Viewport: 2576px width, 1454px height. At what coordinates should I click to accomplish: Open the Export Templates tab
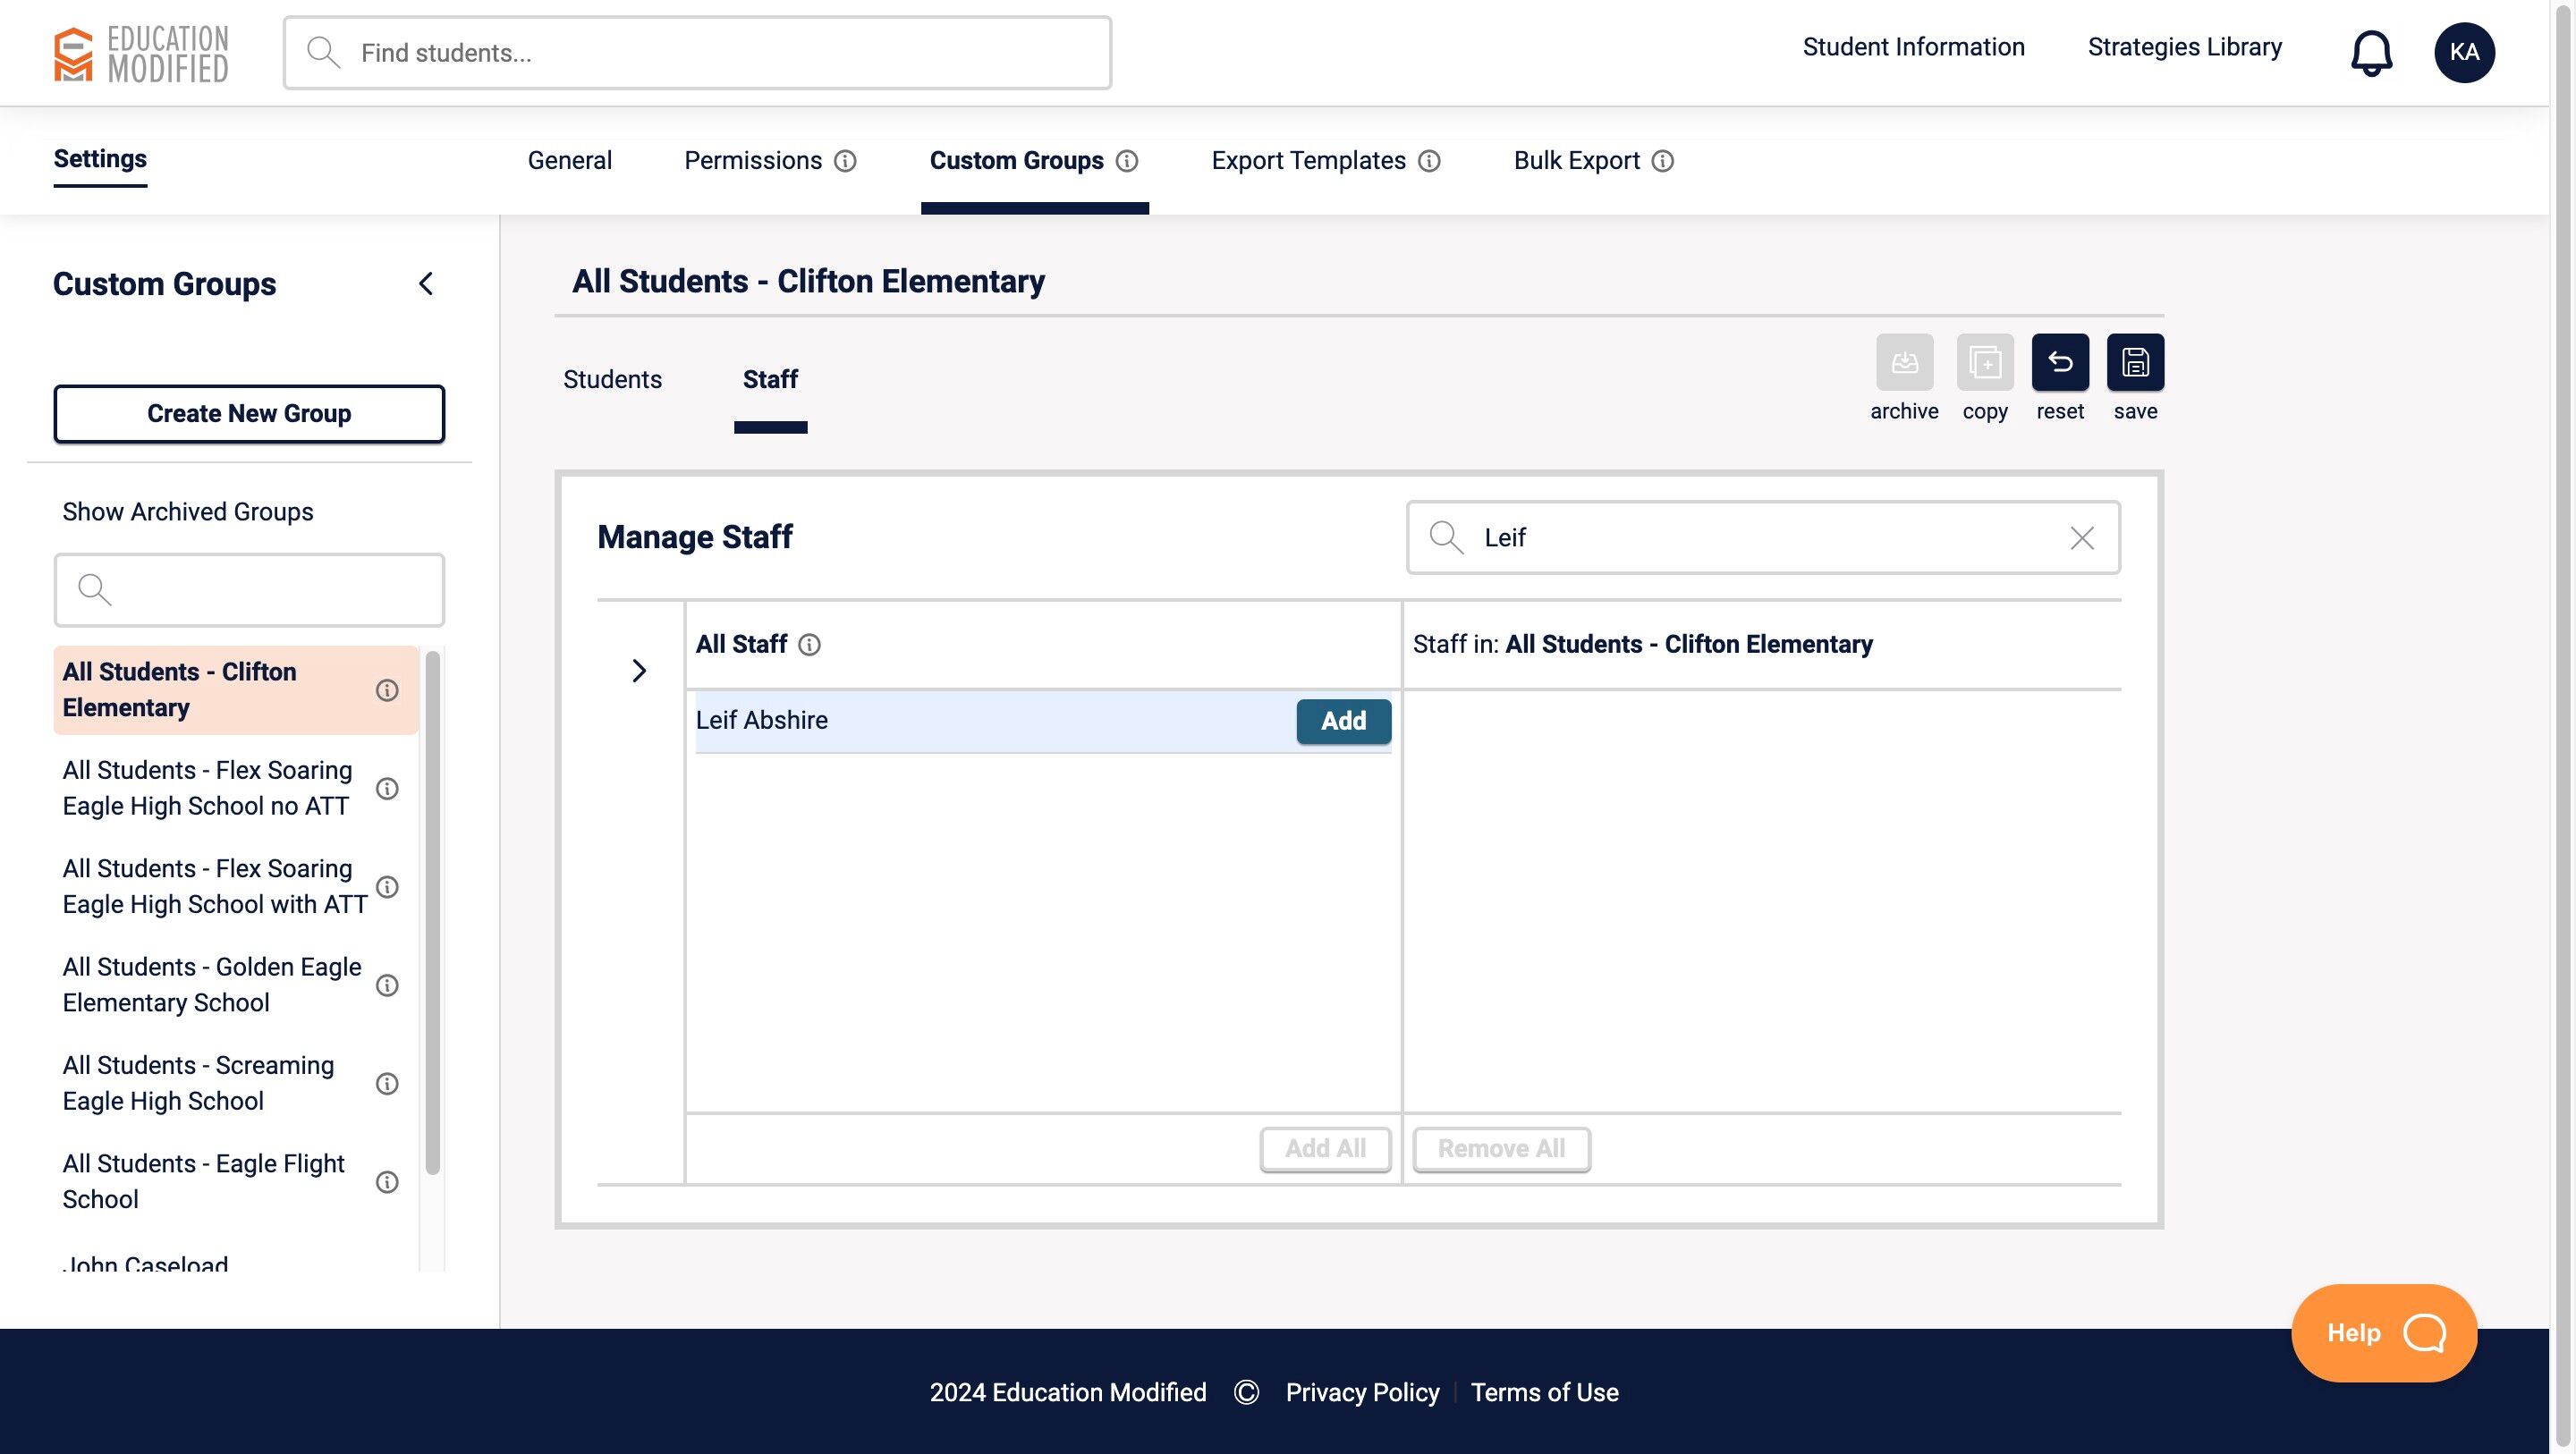click(x=1308, y=161)
